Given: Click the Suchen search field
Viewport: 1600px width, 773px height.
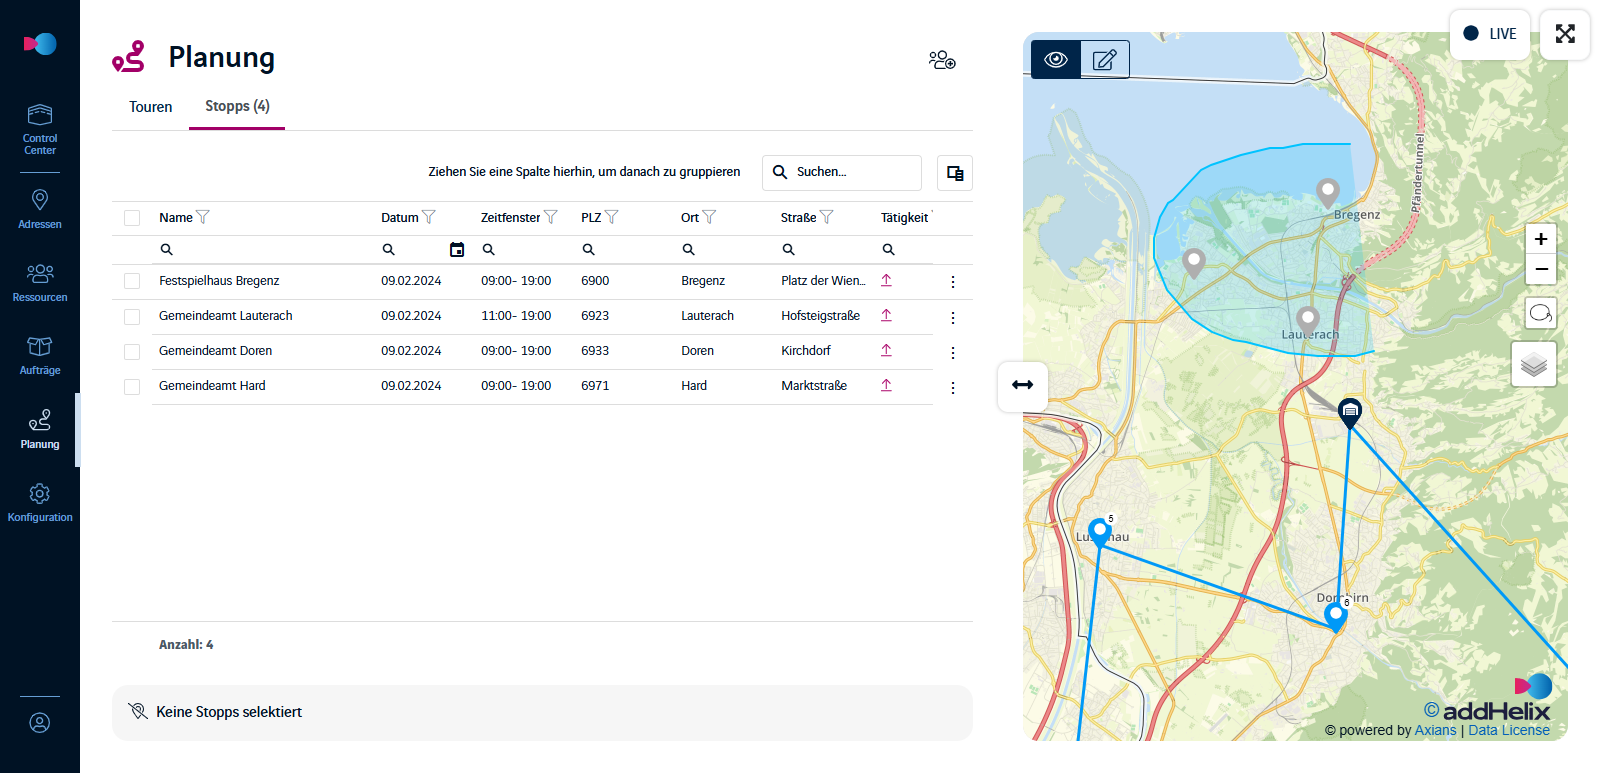Looking at the screenshot, I should click(842, 172).
